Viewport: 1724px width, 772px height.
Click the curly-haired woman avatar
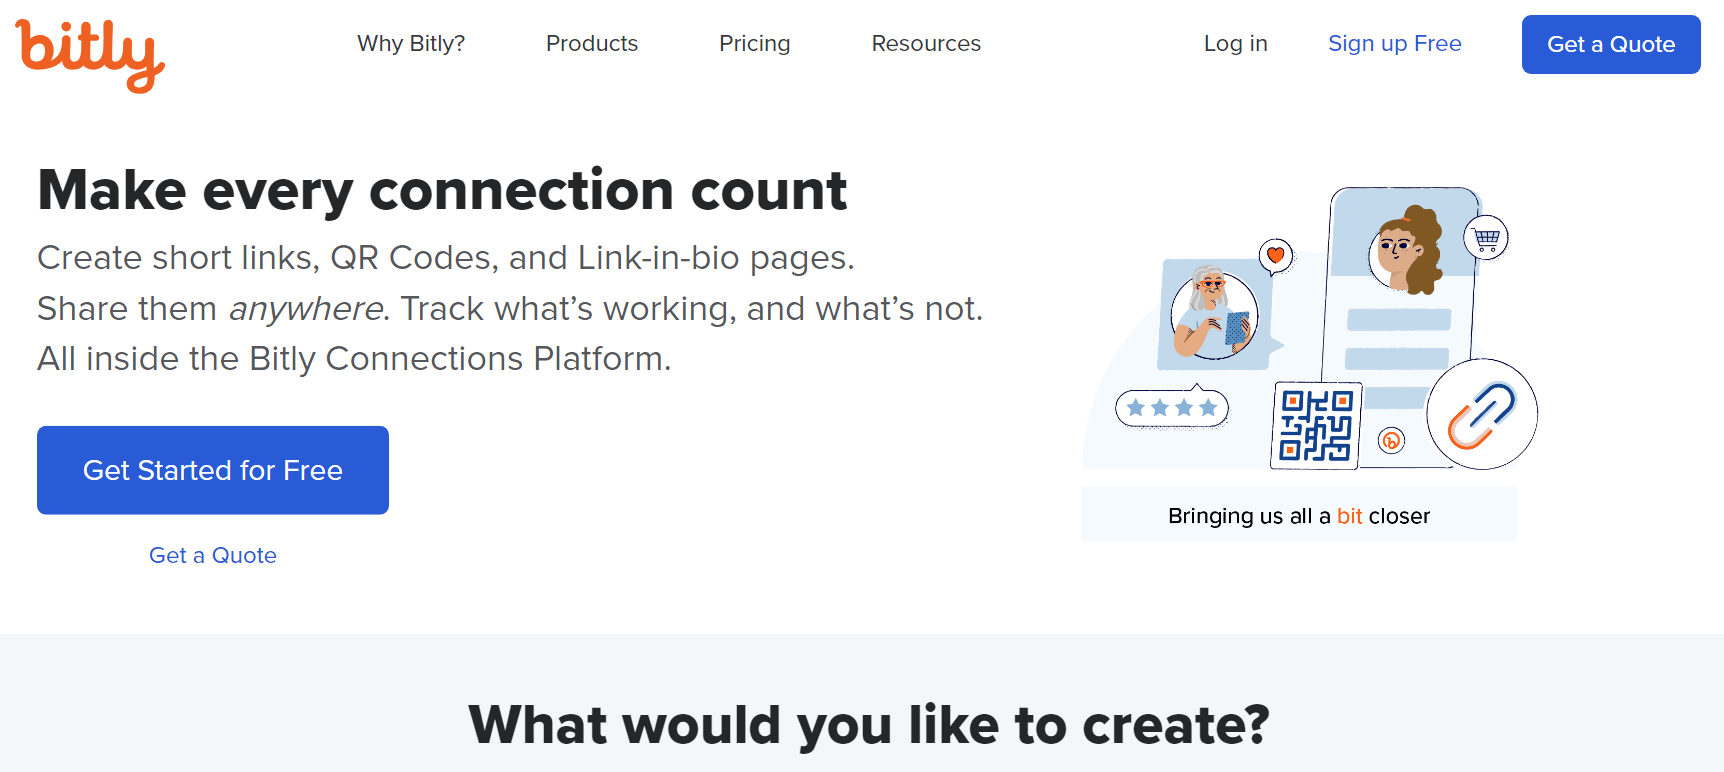point(1406,250)
